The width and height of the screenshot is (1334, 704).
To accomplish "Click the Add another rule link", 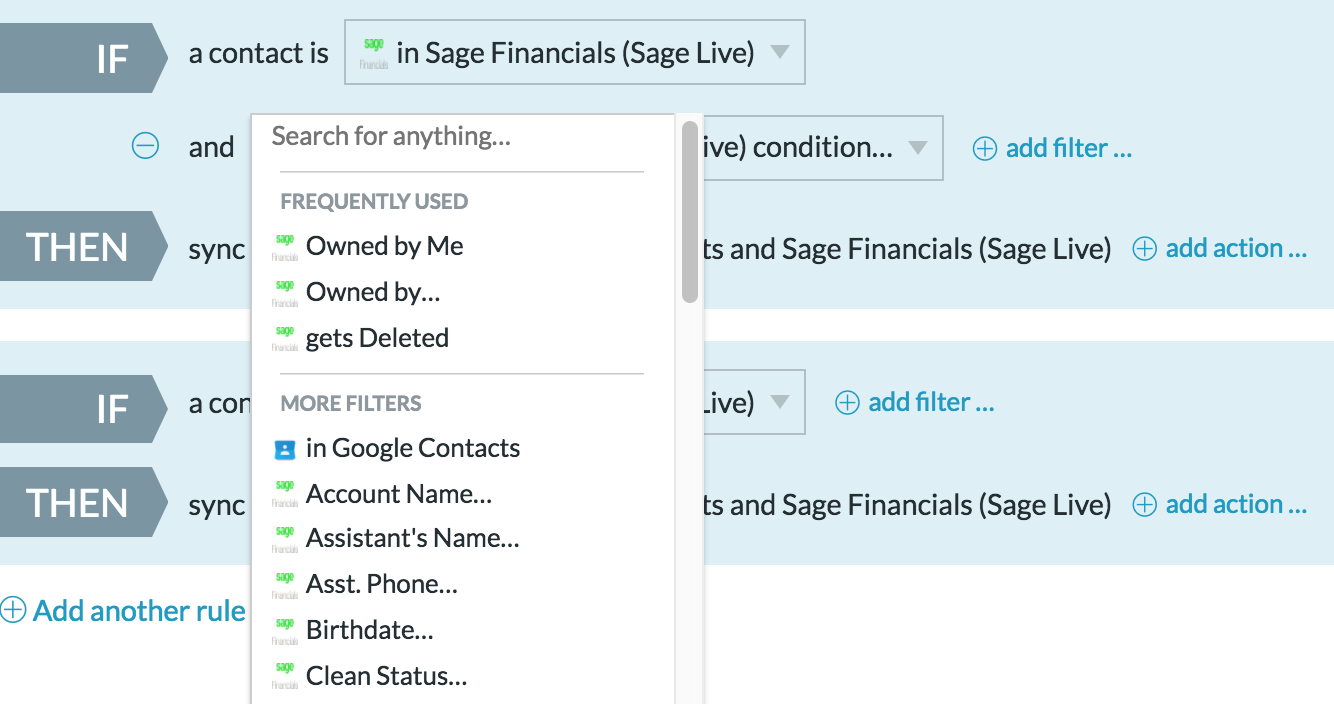I will [139, 611].
